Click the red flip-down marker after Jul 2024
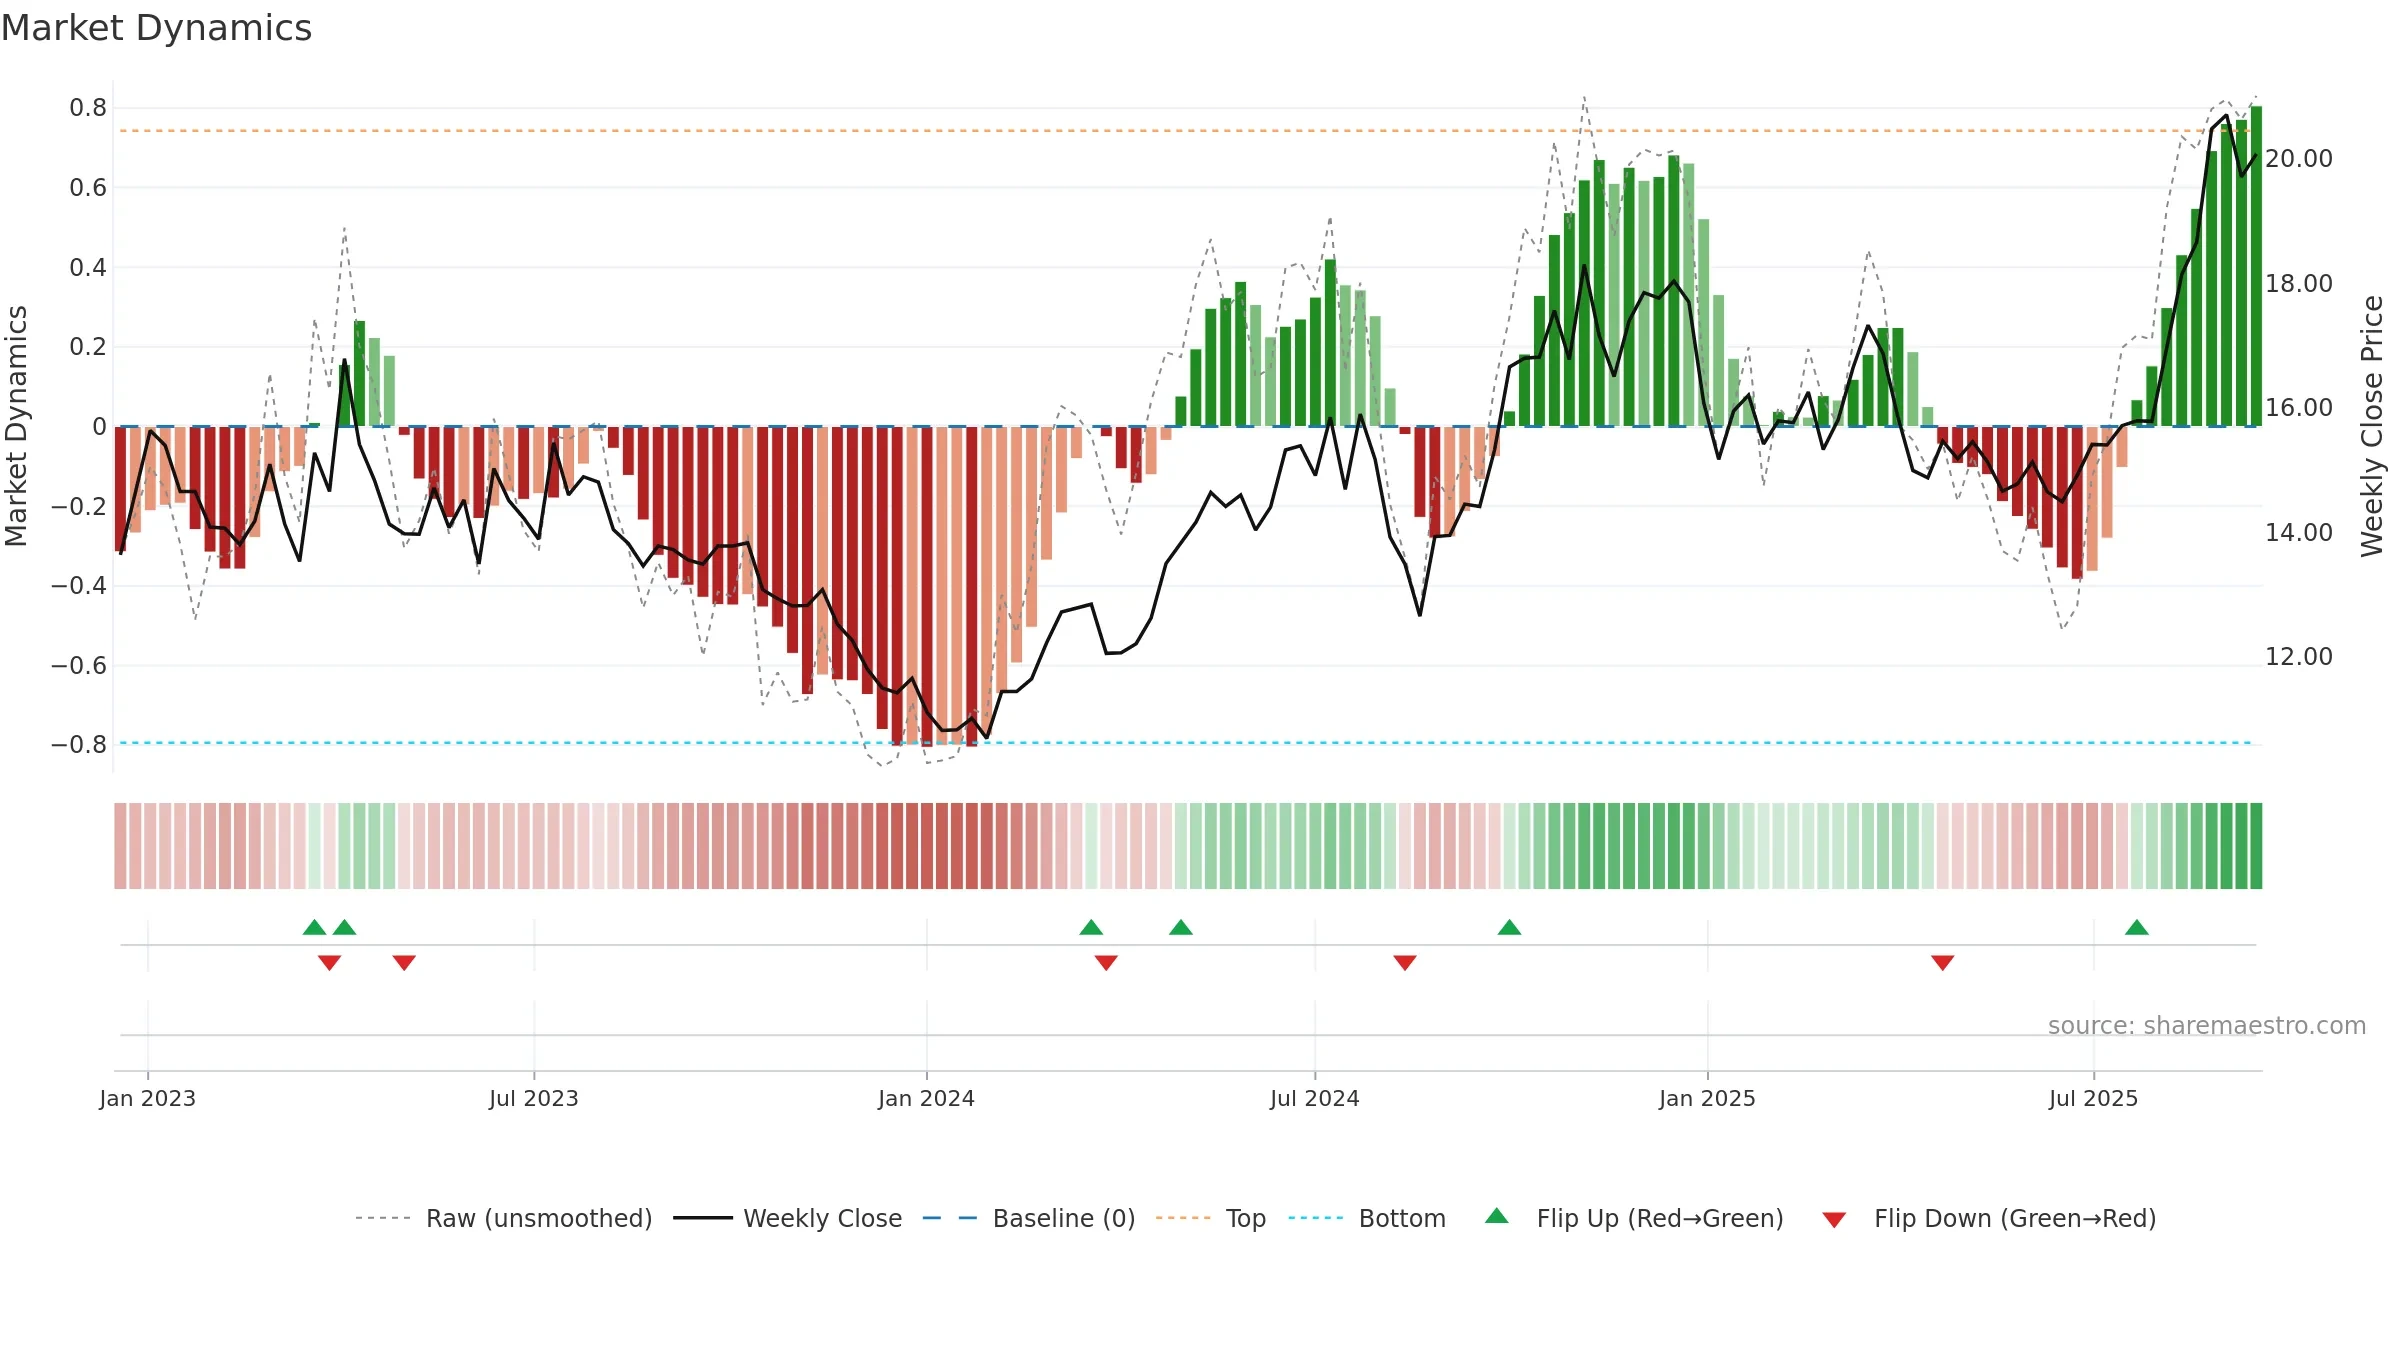 (1405, 962)
